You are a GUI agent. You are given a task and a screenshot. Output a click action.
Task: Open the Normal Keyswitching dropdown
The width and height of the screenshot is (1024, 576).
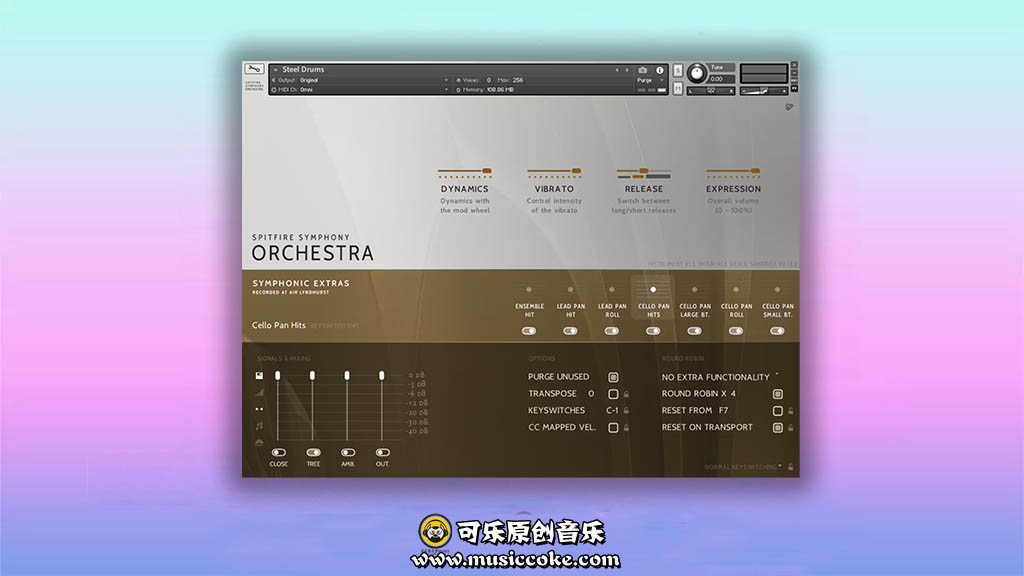[743, 467]
